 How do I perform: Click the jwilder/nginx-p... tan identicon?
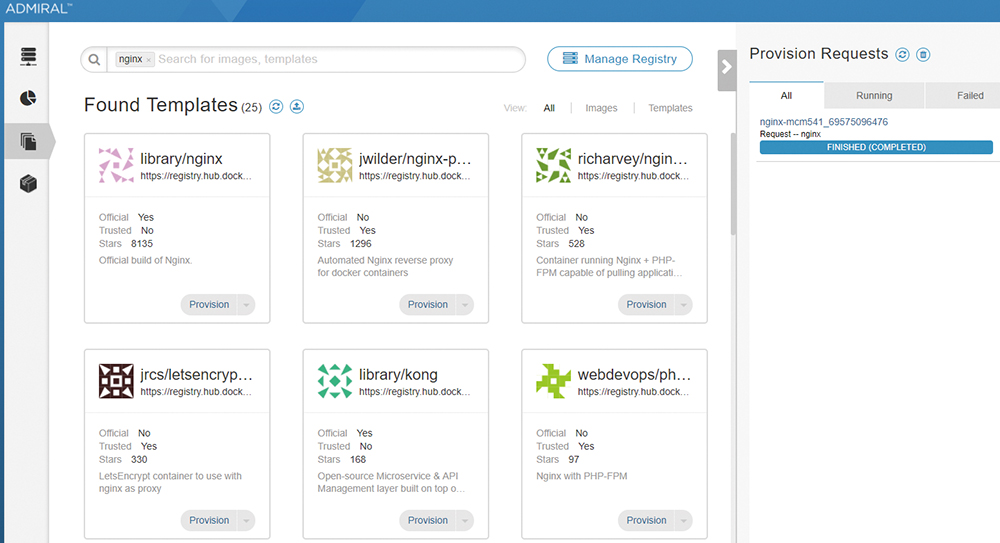(335, 165)
